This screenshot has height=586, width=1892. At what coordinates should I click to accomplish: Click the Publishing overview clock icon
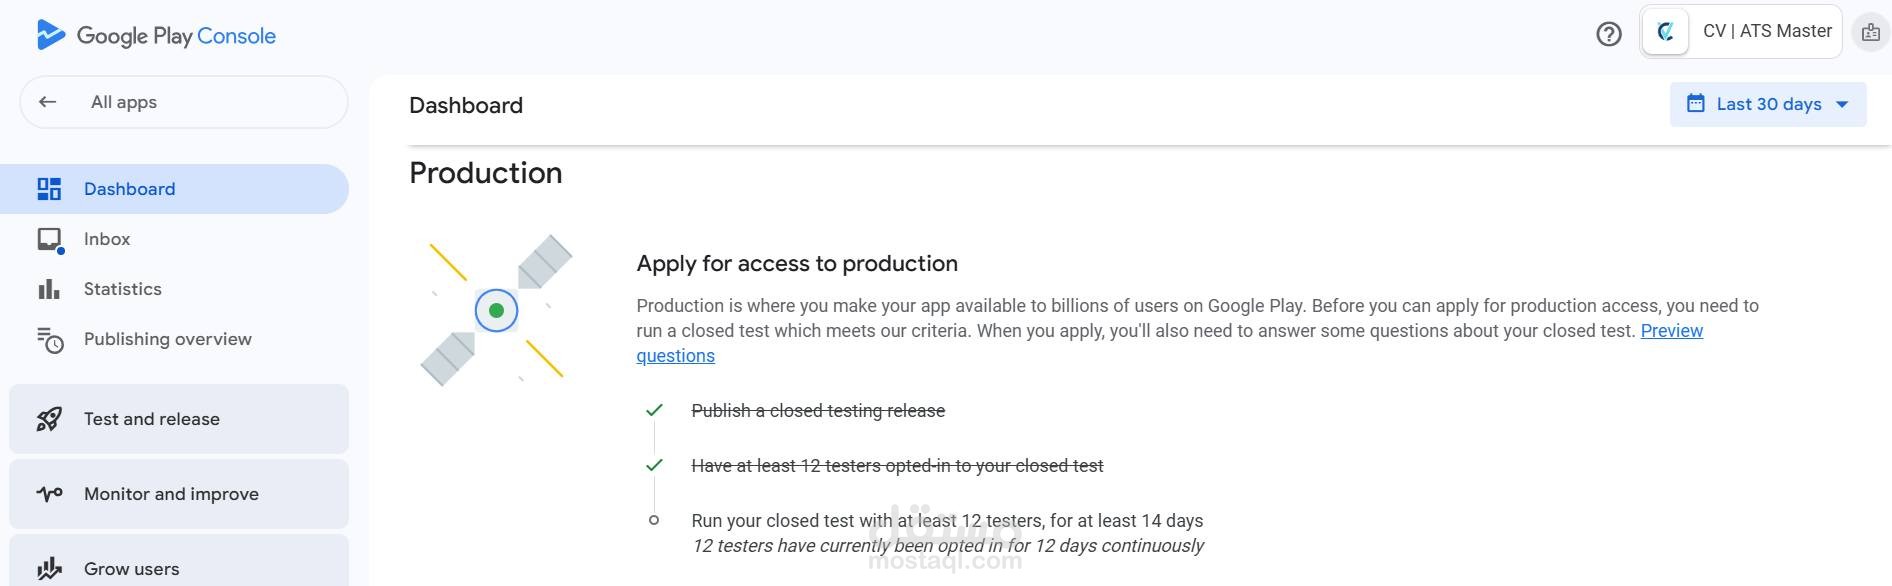click(x=50, y=340)
